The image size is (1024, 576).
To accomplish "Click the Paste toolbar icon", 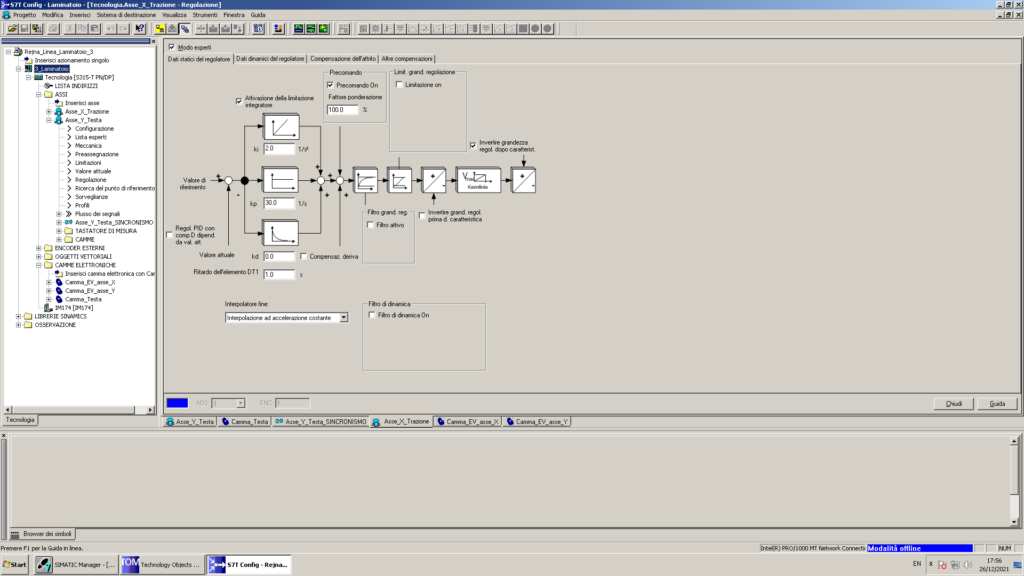I will point(94,29).
